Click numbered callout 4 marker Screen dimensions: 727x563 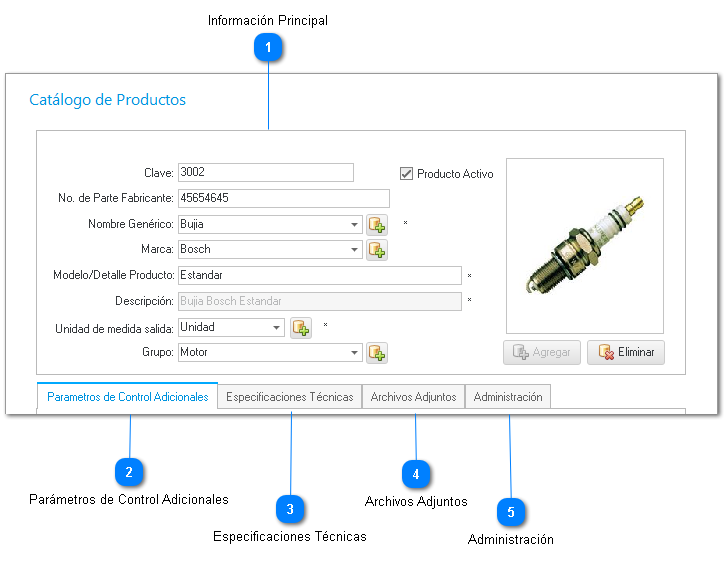(416, 473)
